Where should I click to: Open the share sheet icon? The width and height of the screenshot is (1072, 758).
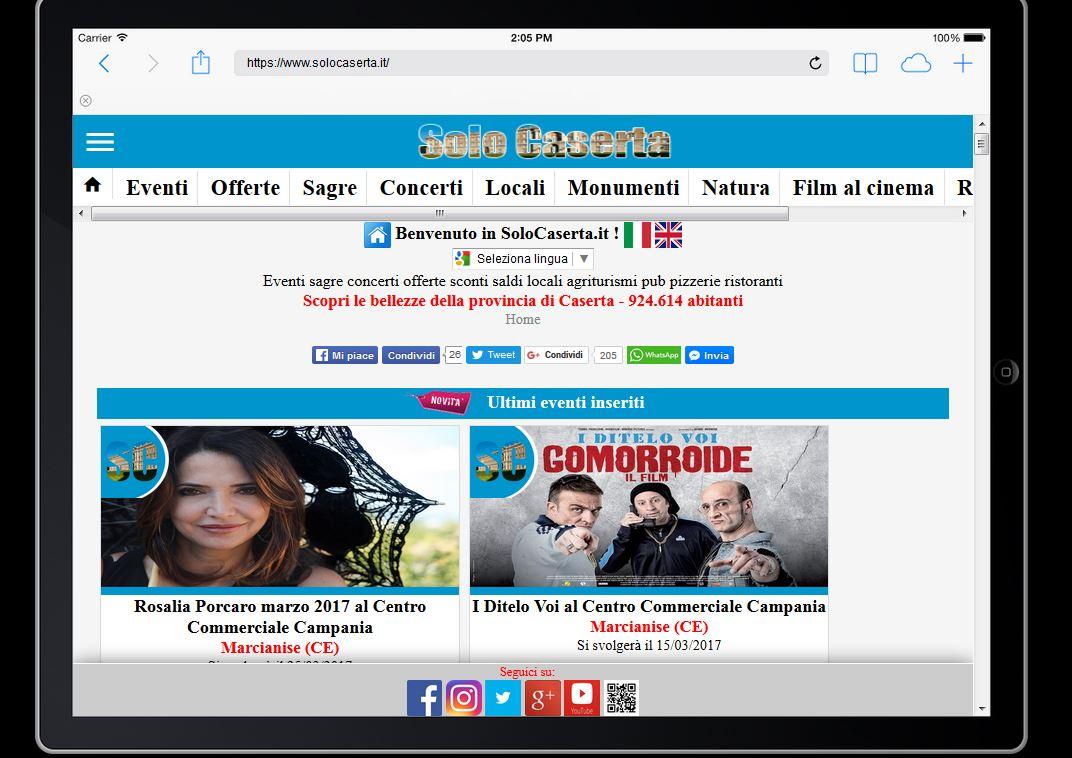[200, 62]
